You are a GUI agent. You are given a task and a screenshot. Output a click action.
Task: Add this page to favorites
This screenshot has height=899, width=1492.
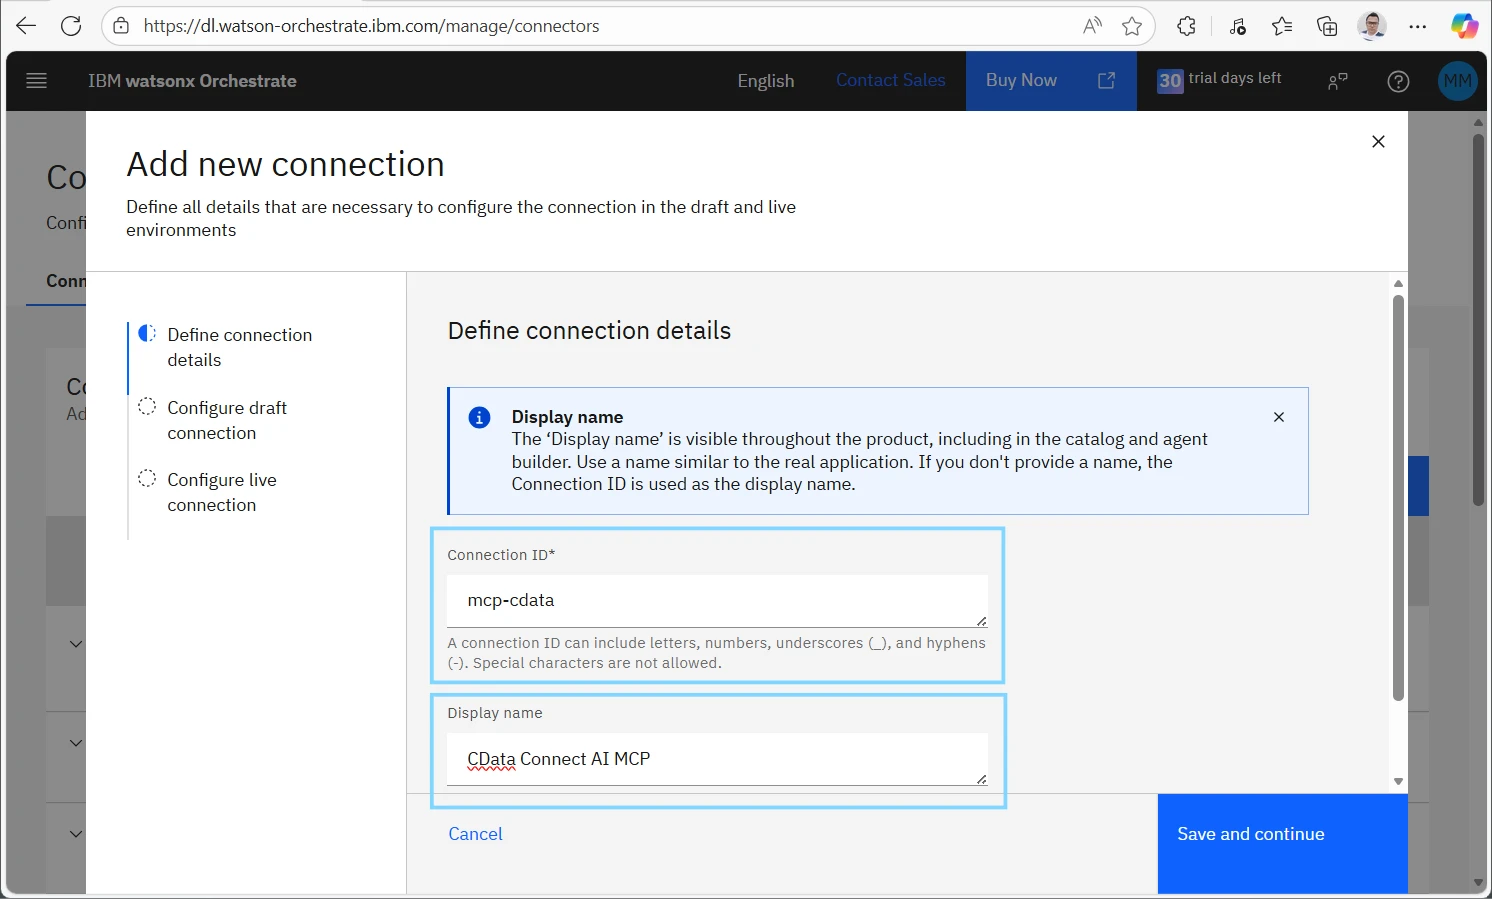(x=1132, y=26)
